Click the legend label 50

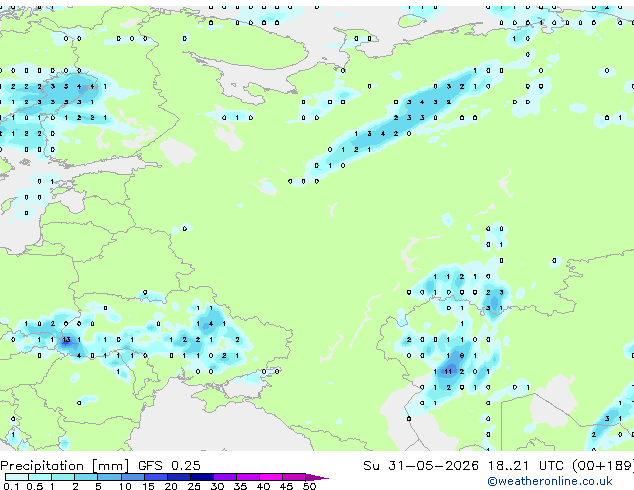coord(309,486)
